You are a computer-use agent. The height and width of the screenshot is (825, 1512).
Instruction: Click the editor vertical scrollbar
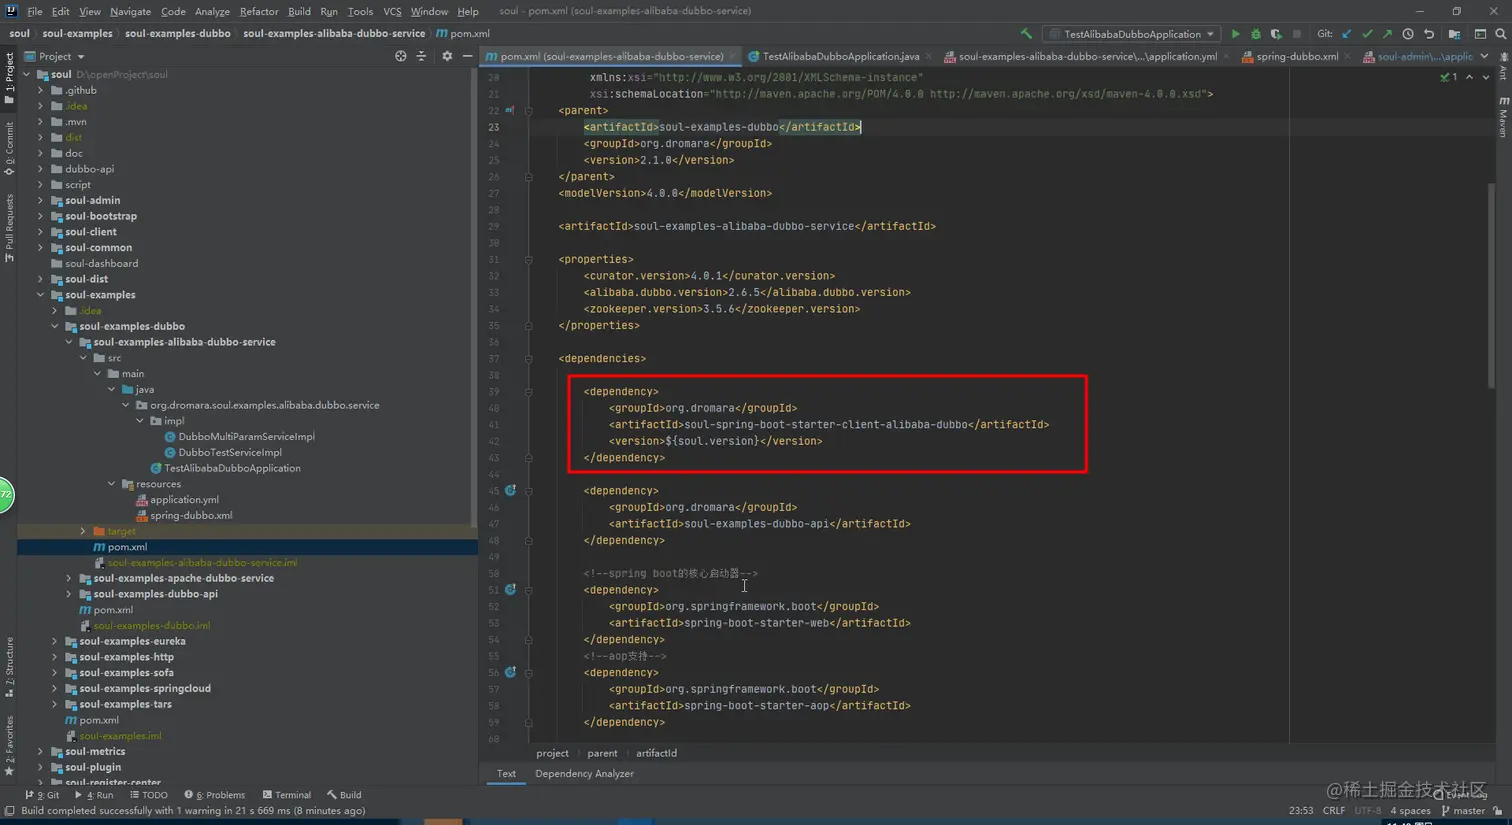1492,285
